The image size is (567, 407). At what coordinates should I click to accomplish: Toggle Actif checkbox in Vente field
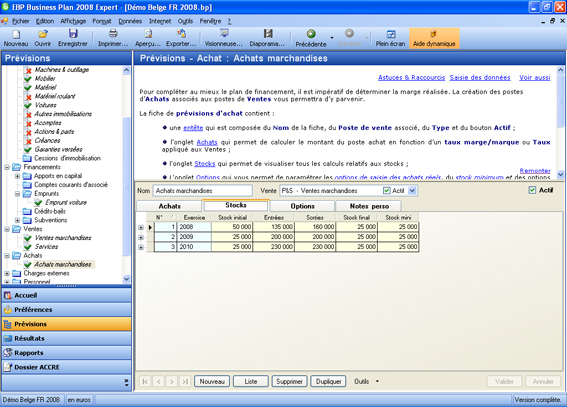coord(387,190)
